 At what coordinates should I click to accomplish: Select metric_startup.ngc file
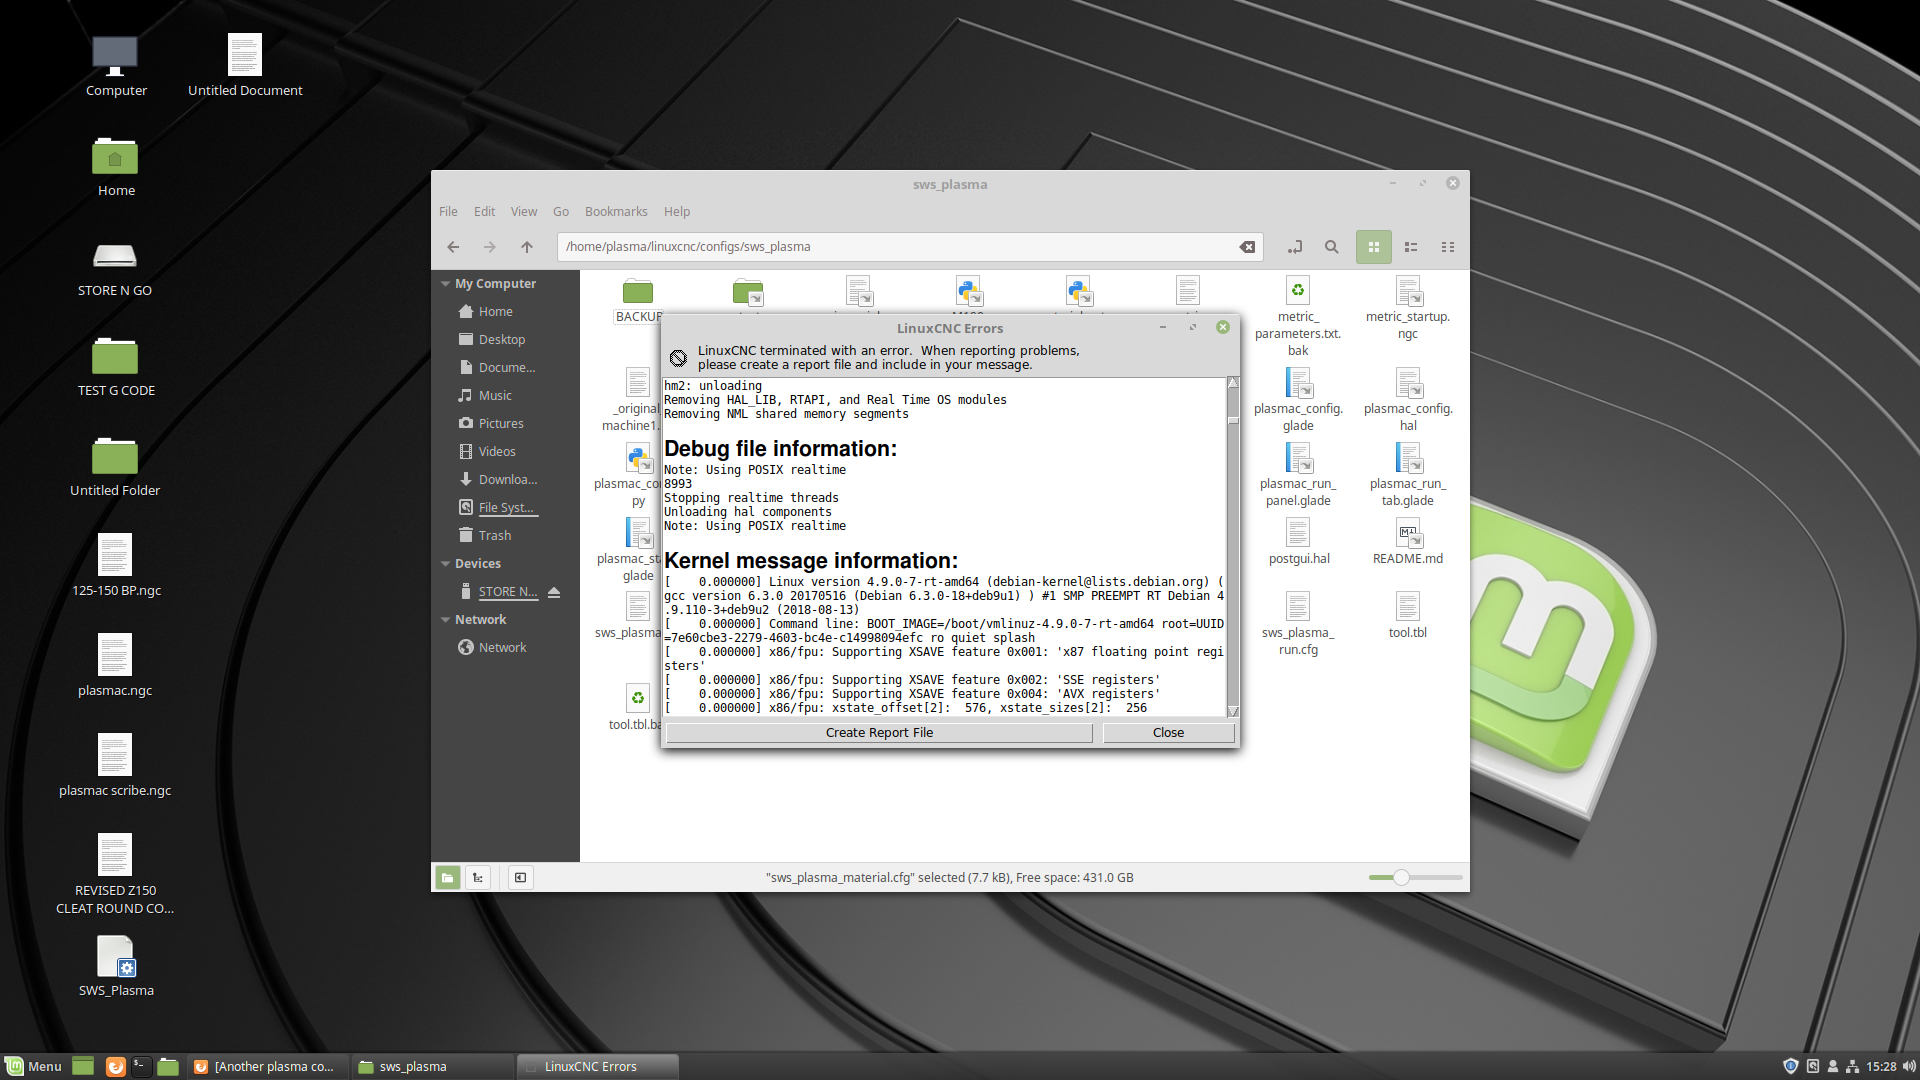(1408, 309)
